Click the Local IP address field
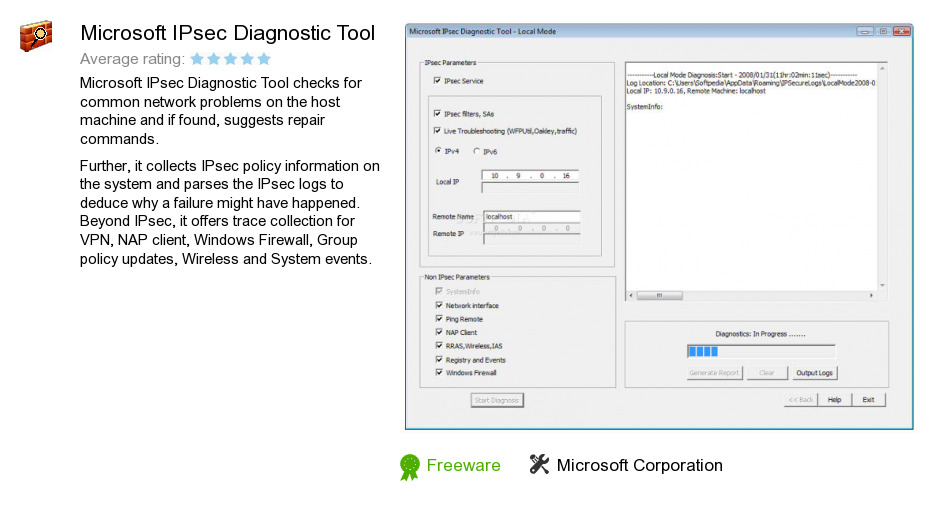 (530, 176)
